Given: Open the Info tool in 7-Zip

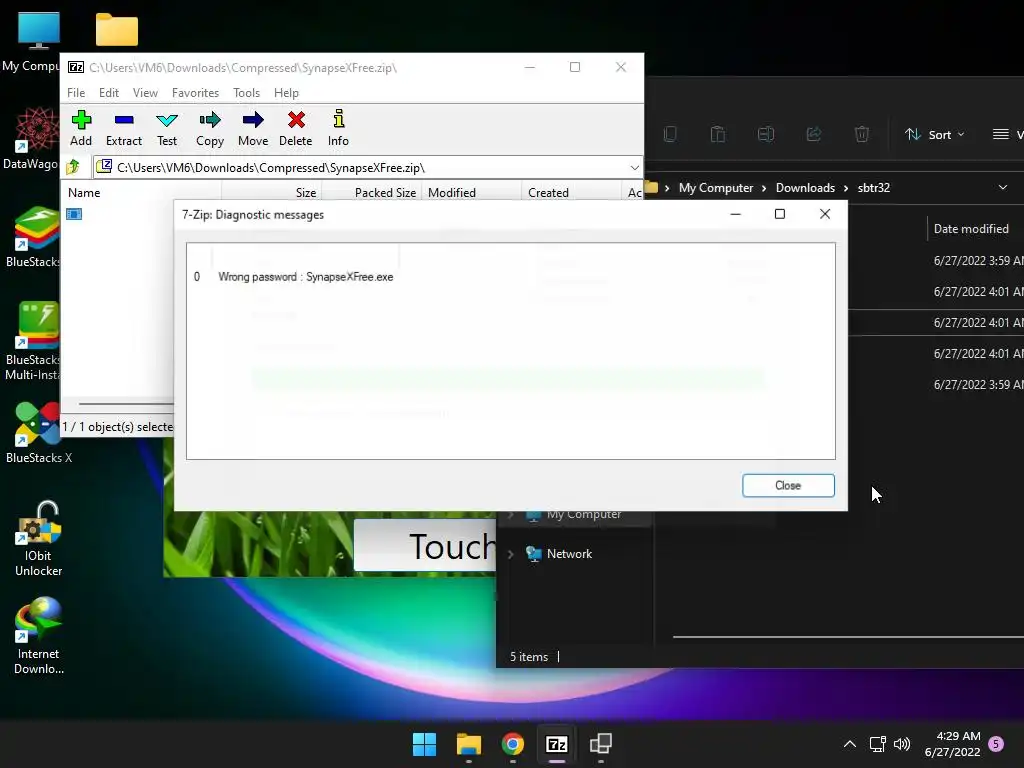Looking at the screenshot, I should click(338, 128).
